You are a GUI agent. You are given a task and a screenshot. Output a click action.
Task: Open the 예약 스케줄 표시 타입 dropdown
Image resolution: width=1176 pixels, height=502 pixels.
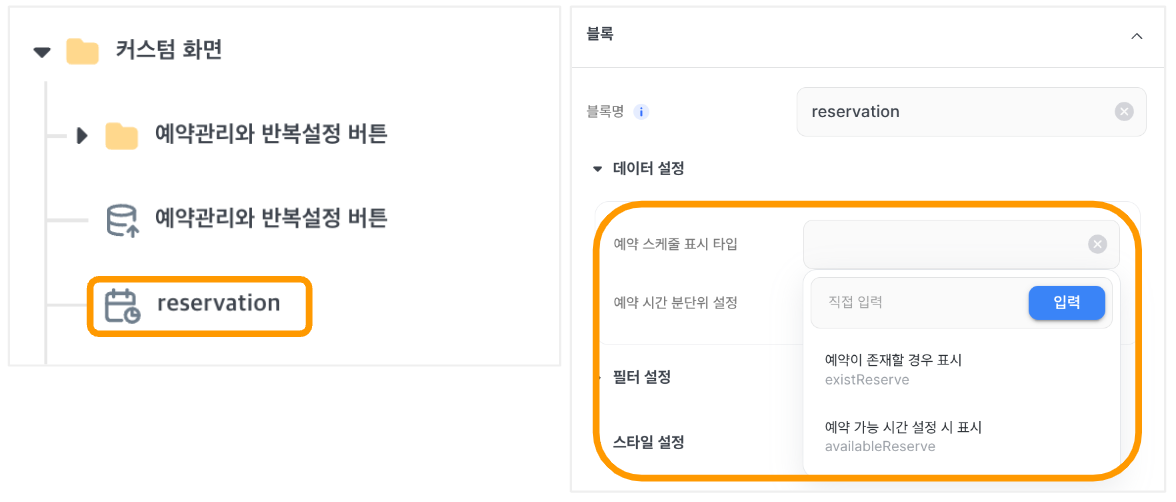click(961, 244)
